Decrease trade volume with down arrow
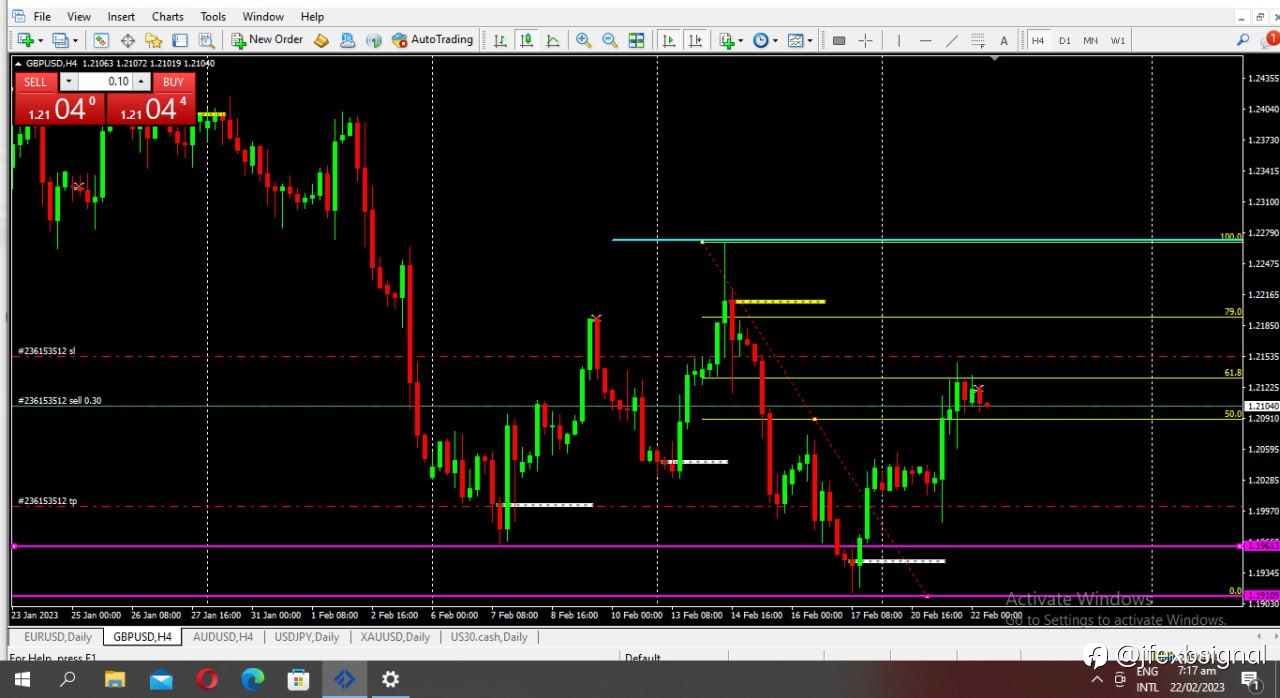Screen dimensions: 1280x698 click(x=68, y=82)
